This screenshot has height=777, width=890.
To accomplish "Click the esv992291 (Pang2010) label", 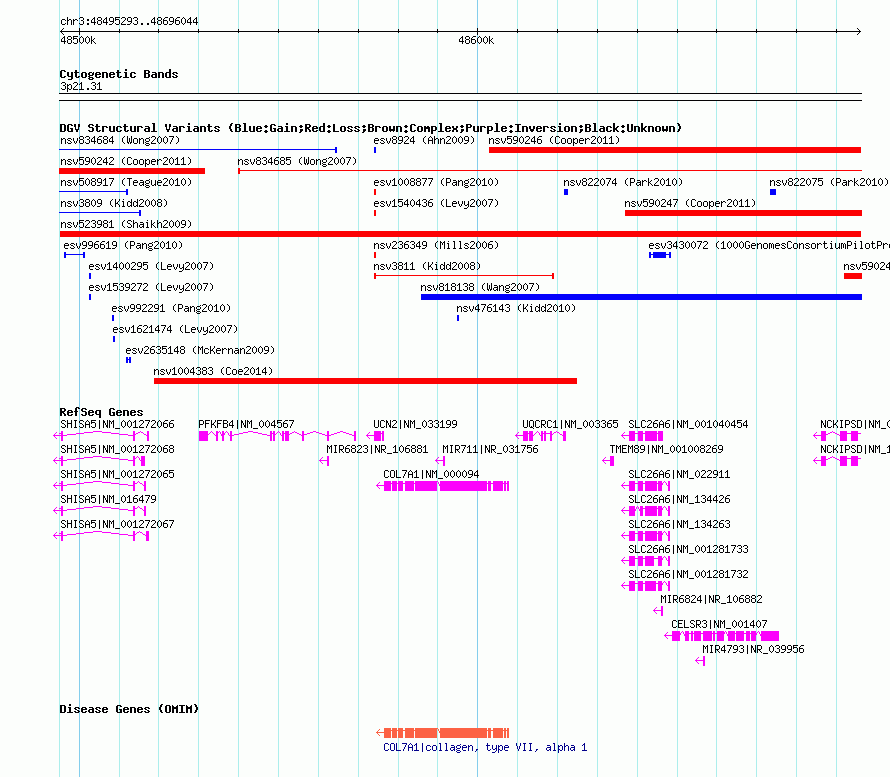I will point(171,308).
